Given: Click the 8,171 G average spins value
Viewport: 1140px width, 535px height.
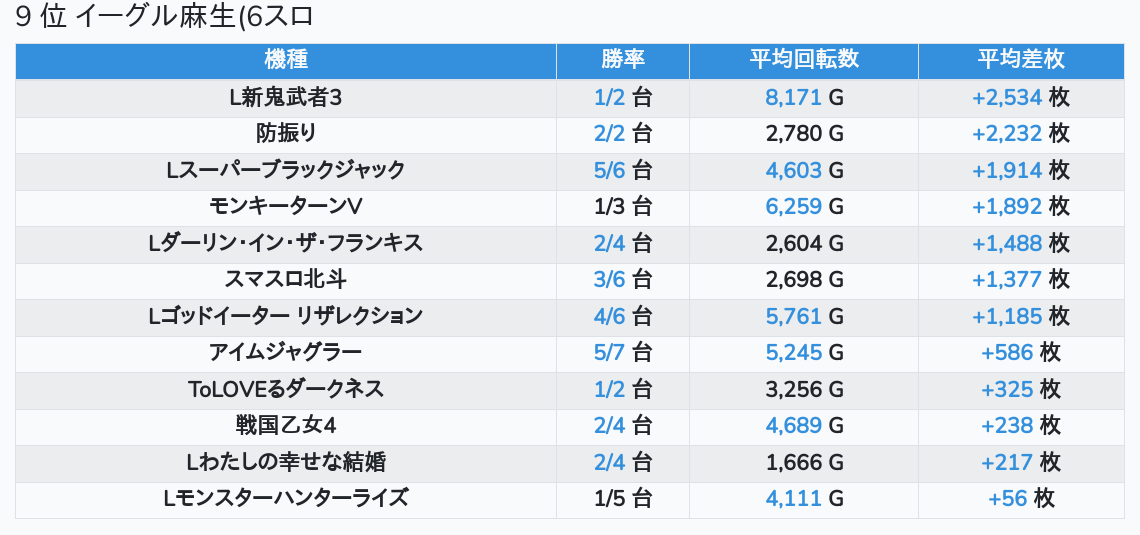Looking at the screenshot, I should point(804,97).
